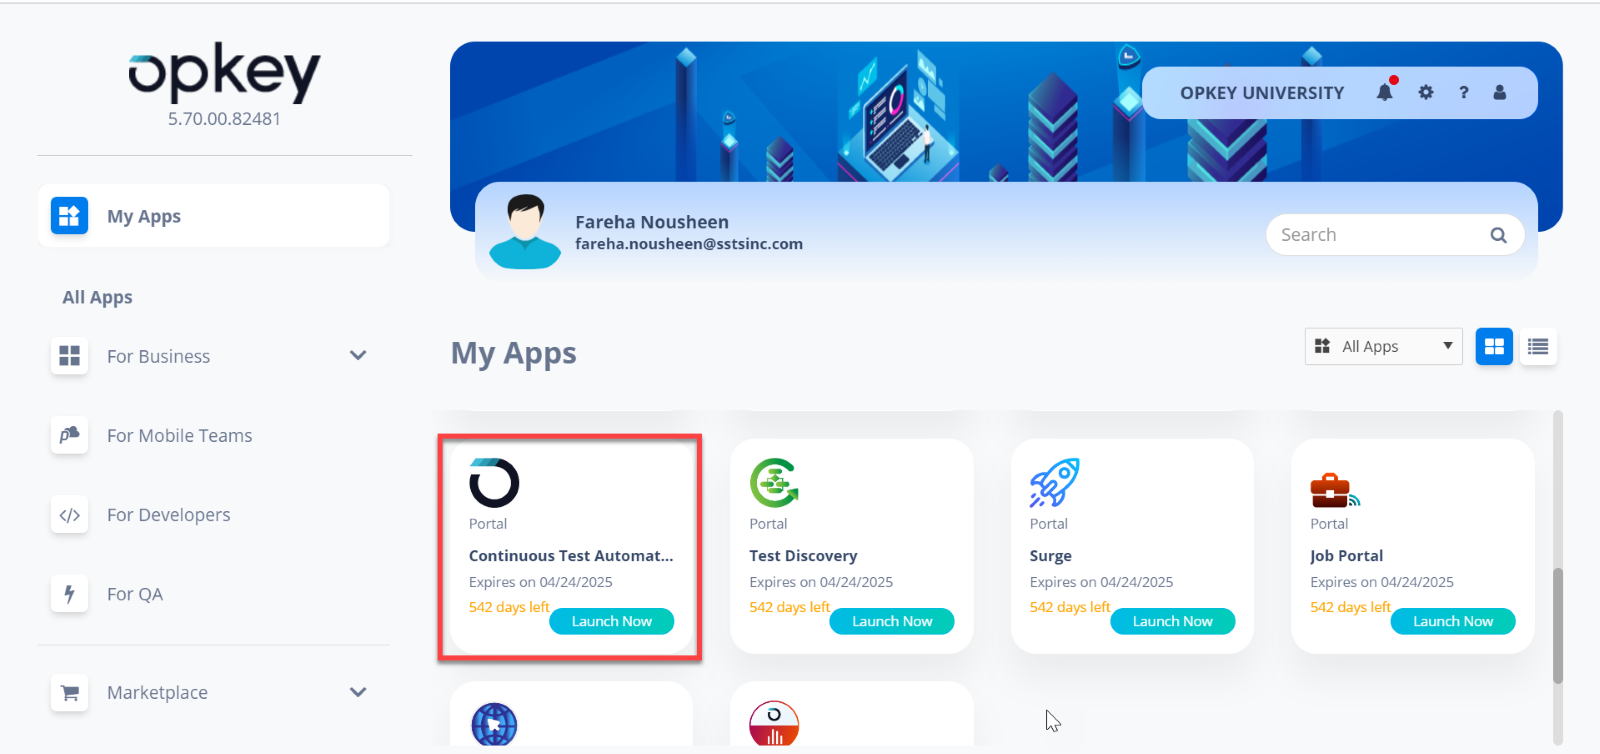Launch the Surge app
The height and width of the screenshot is (754, 1600).
(1173, 621)
